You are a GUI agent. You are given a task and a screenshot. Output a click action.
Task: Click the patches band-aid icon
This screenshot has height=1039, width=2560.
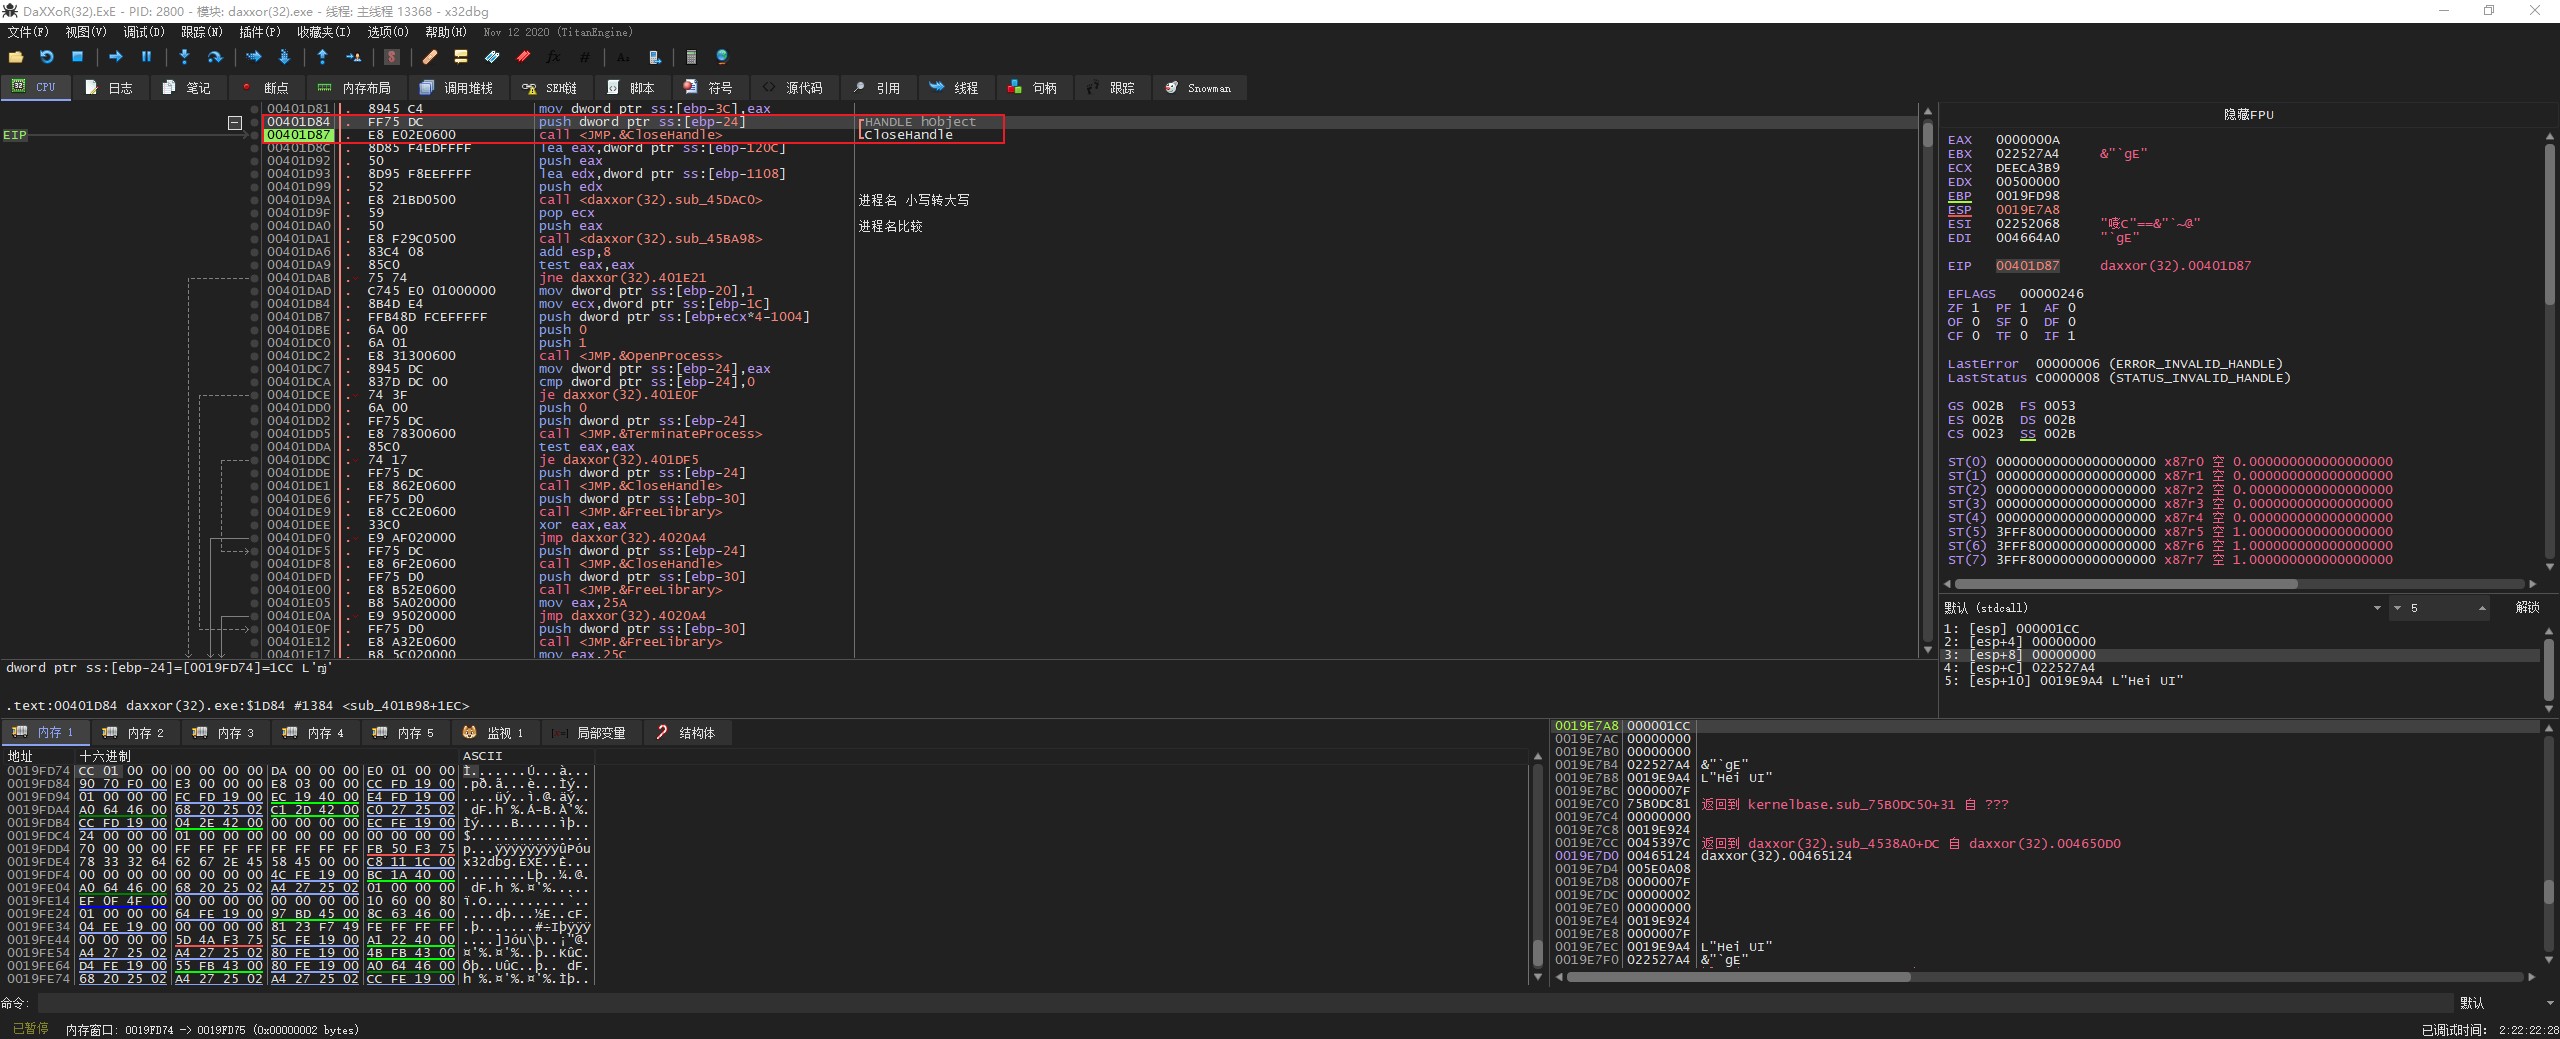pos(430,57)
